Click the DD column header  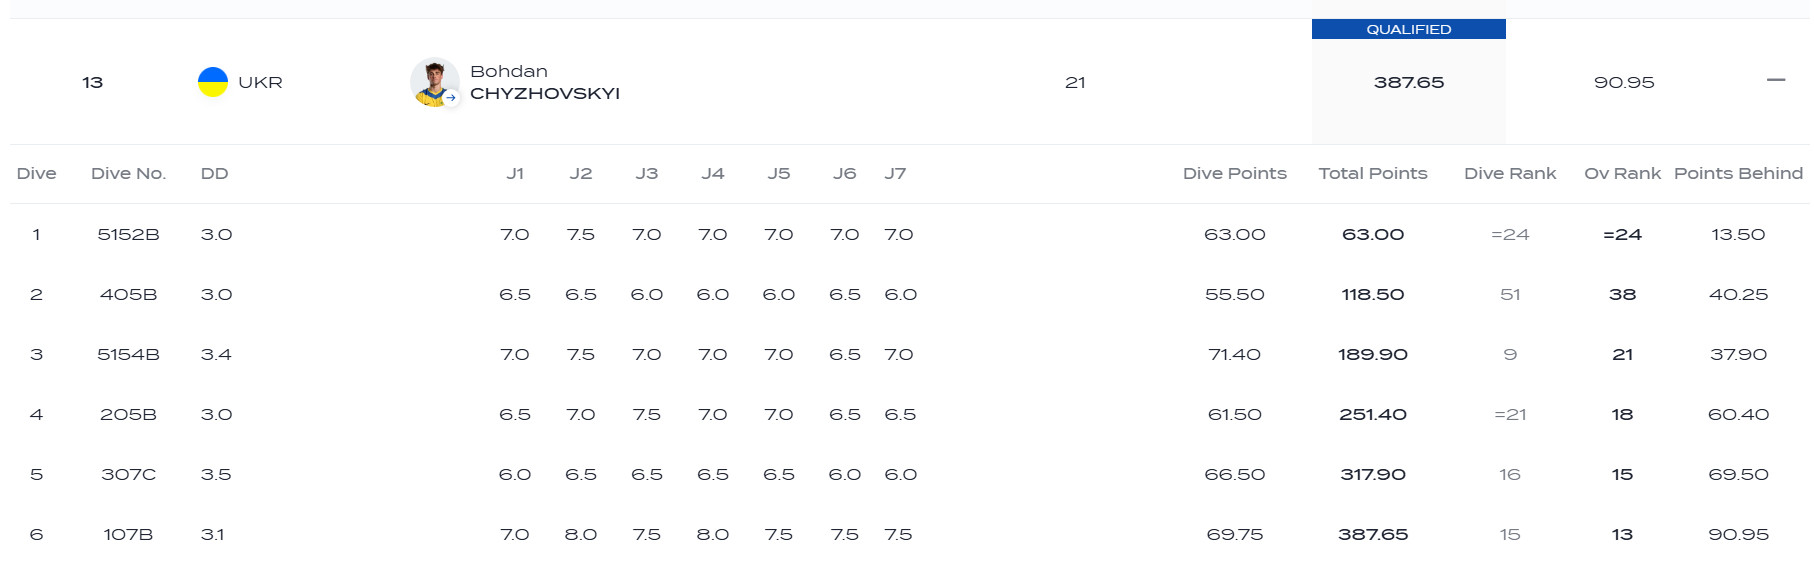click(214, 173)
